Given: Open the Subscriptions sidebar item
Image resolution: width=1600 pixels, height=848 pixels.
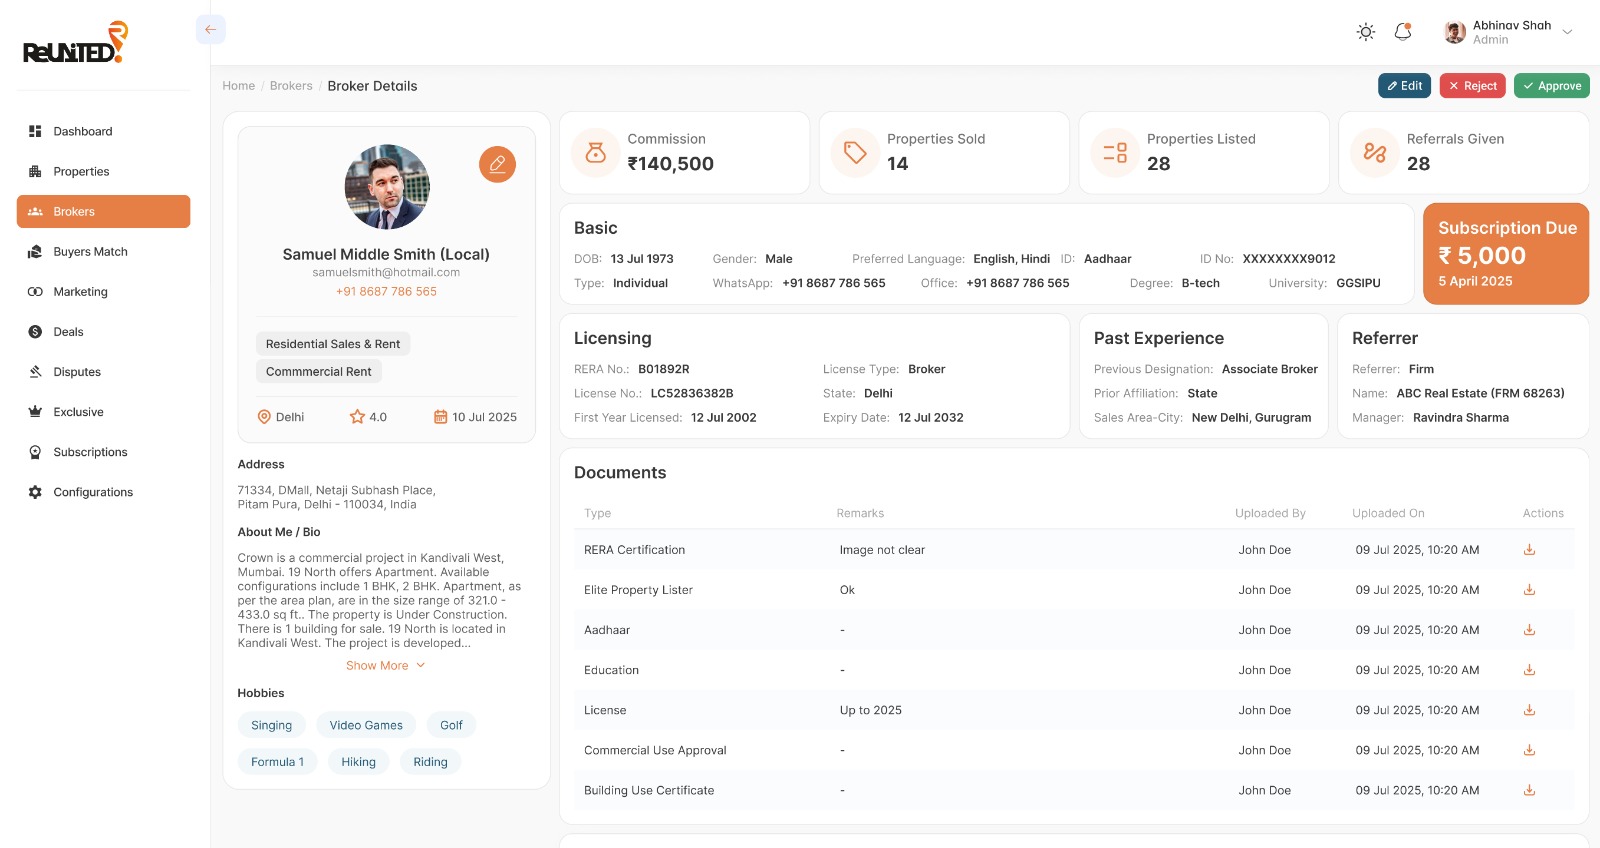Looking at the screenshot, I should [90, 452].
